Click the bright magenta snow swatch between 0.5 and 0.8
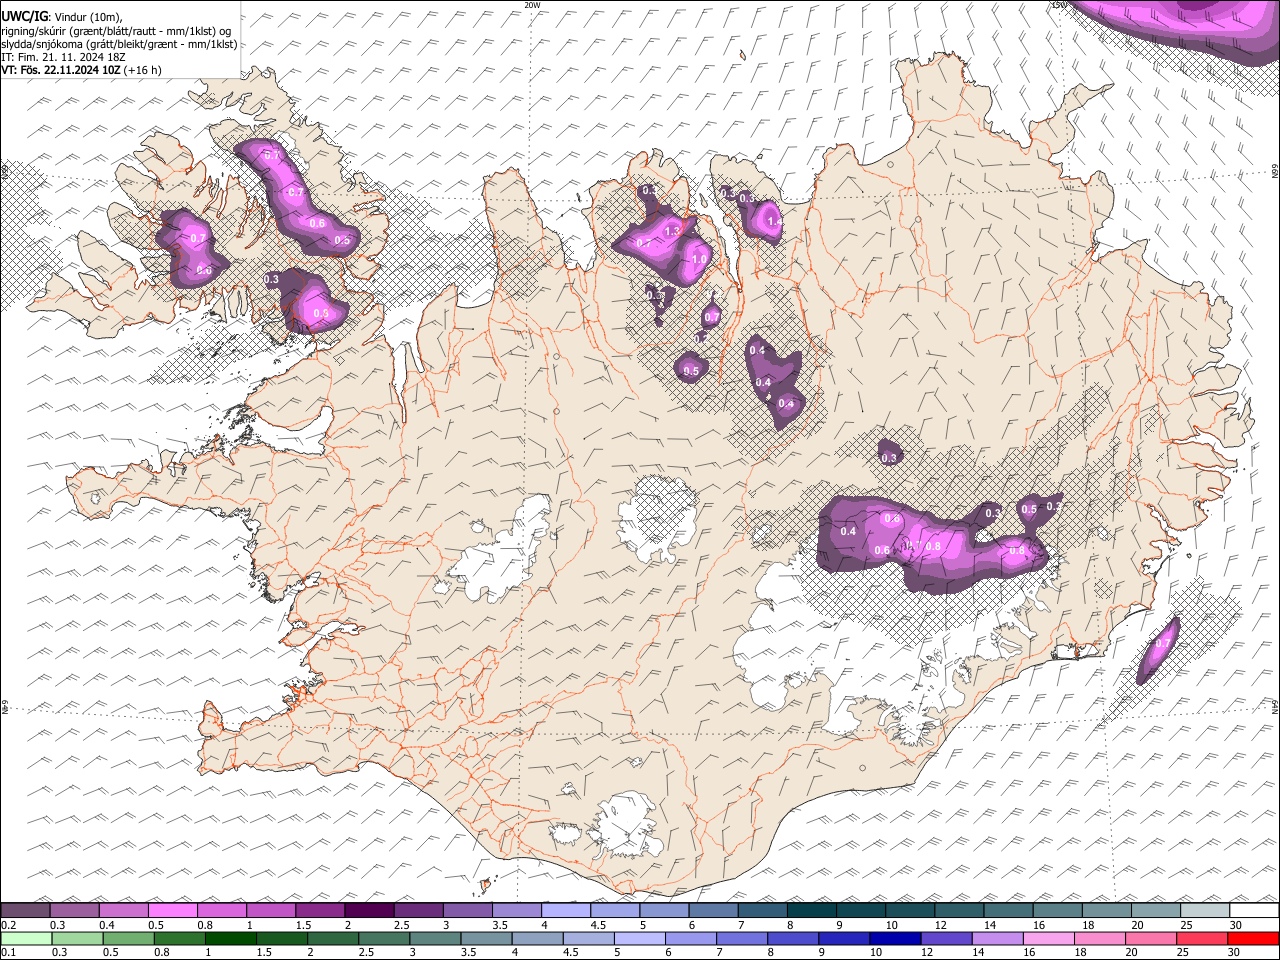The image size is (1280, 960). [173, 910]
